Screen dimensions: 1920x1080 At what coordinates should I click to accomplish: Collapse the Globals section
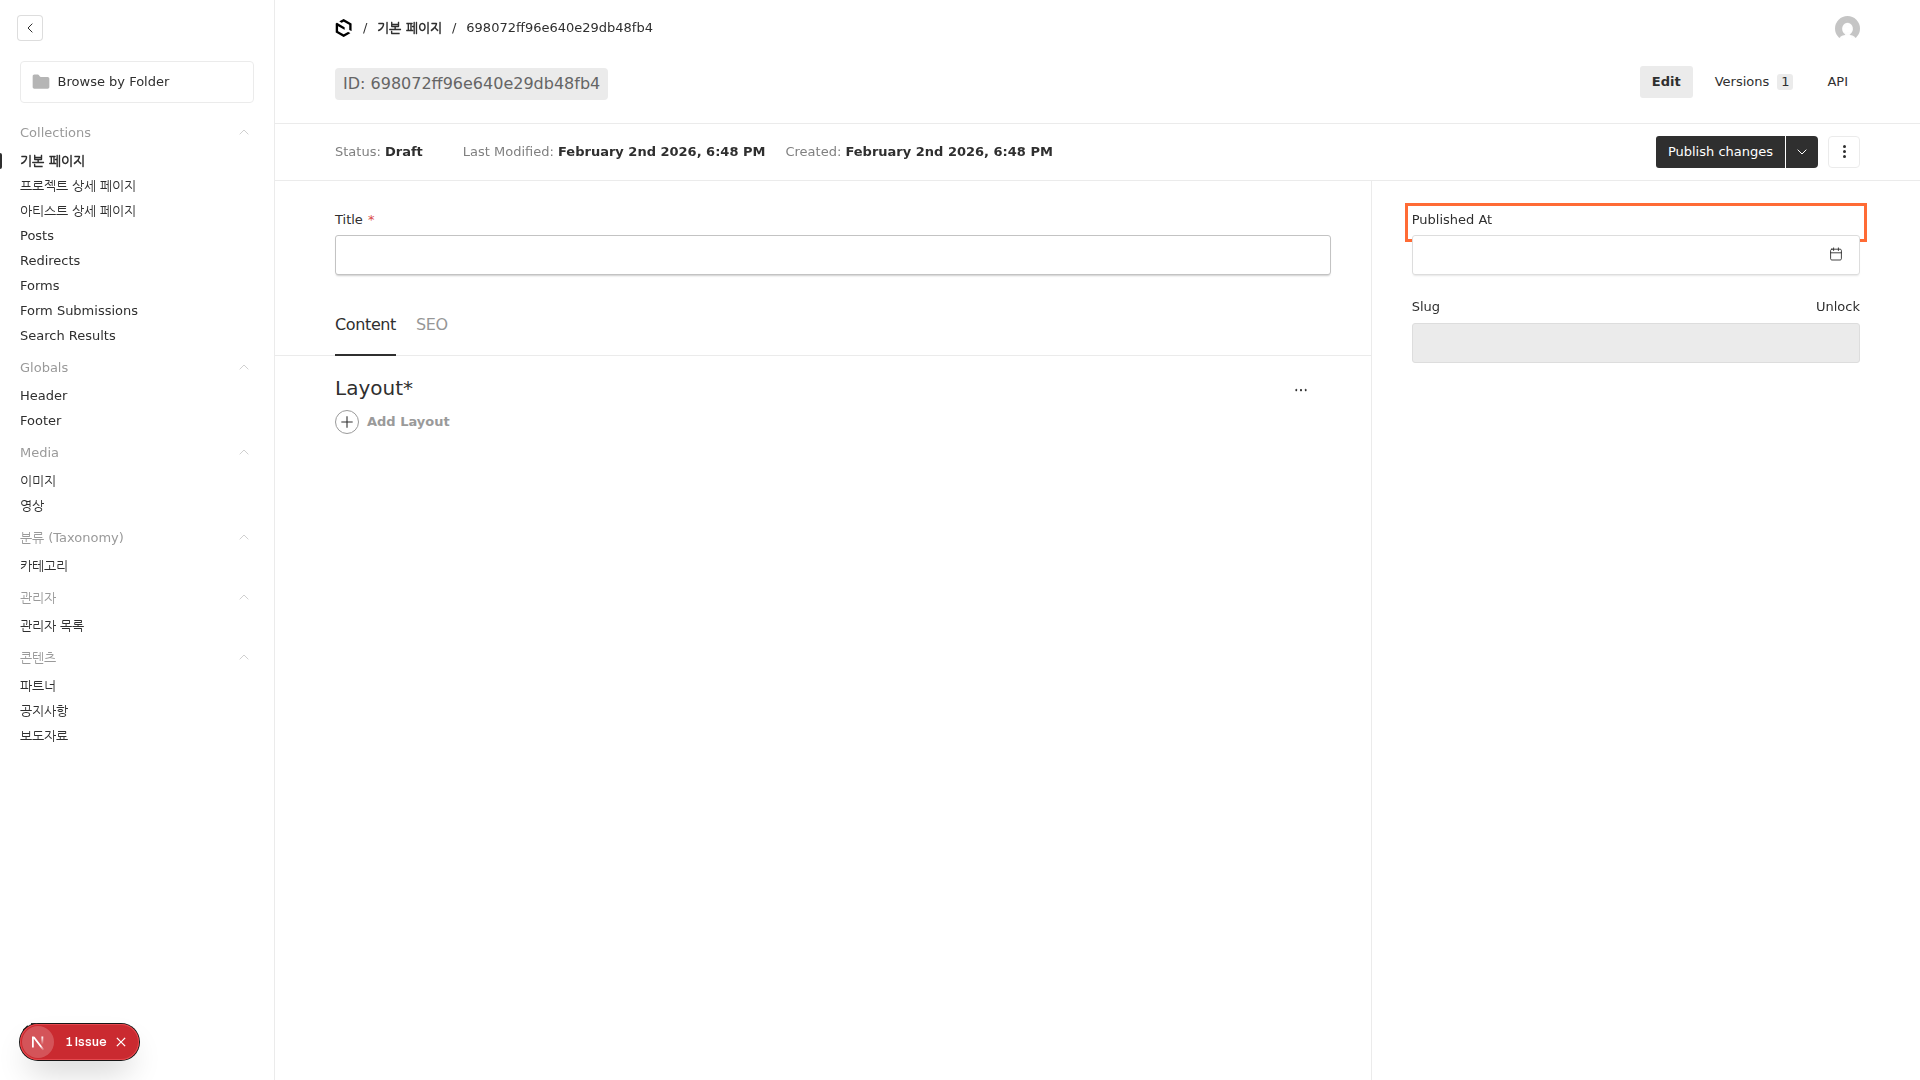click(x=243, y=368)
